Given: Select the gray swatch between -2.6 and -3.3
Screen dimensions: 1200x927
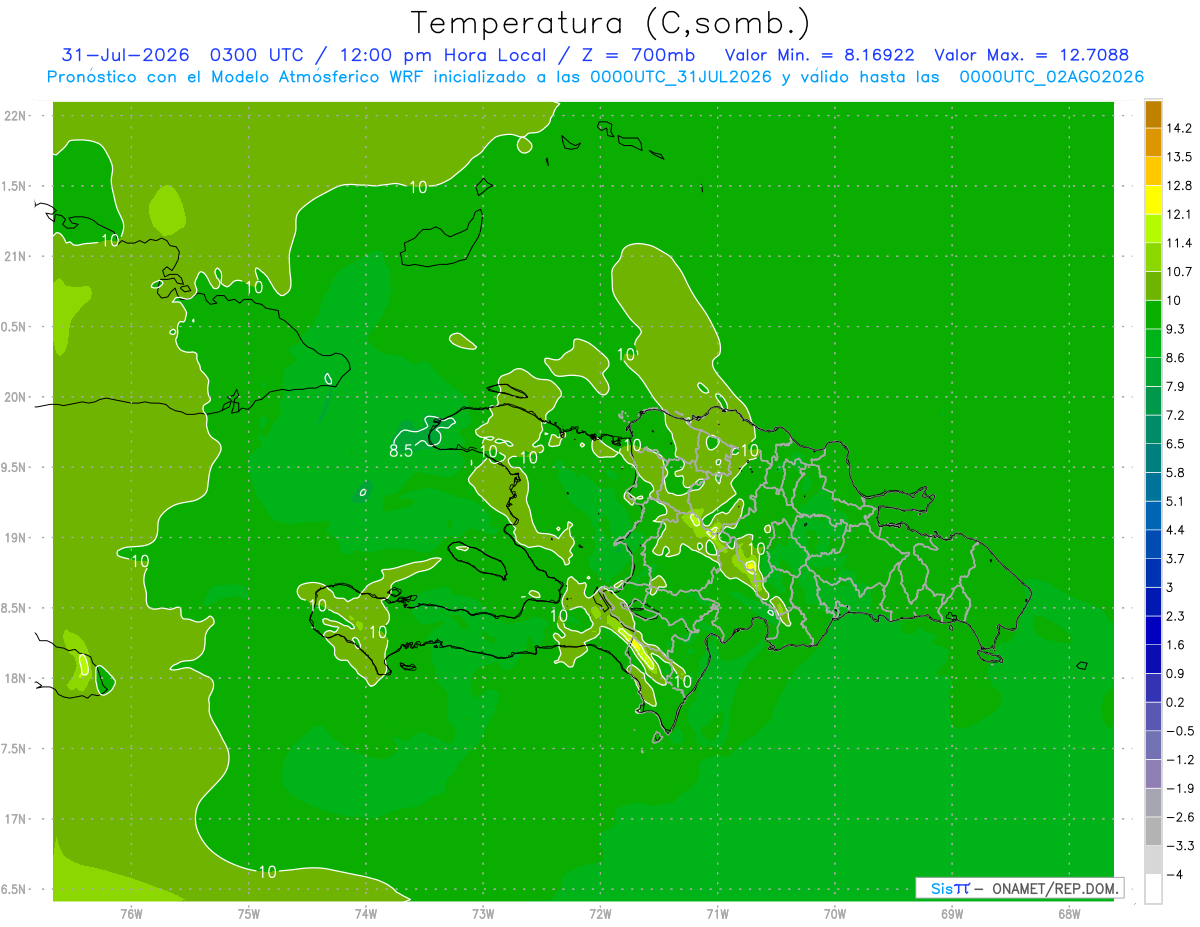Looking at the screenshot, I should pos(1153,831).
